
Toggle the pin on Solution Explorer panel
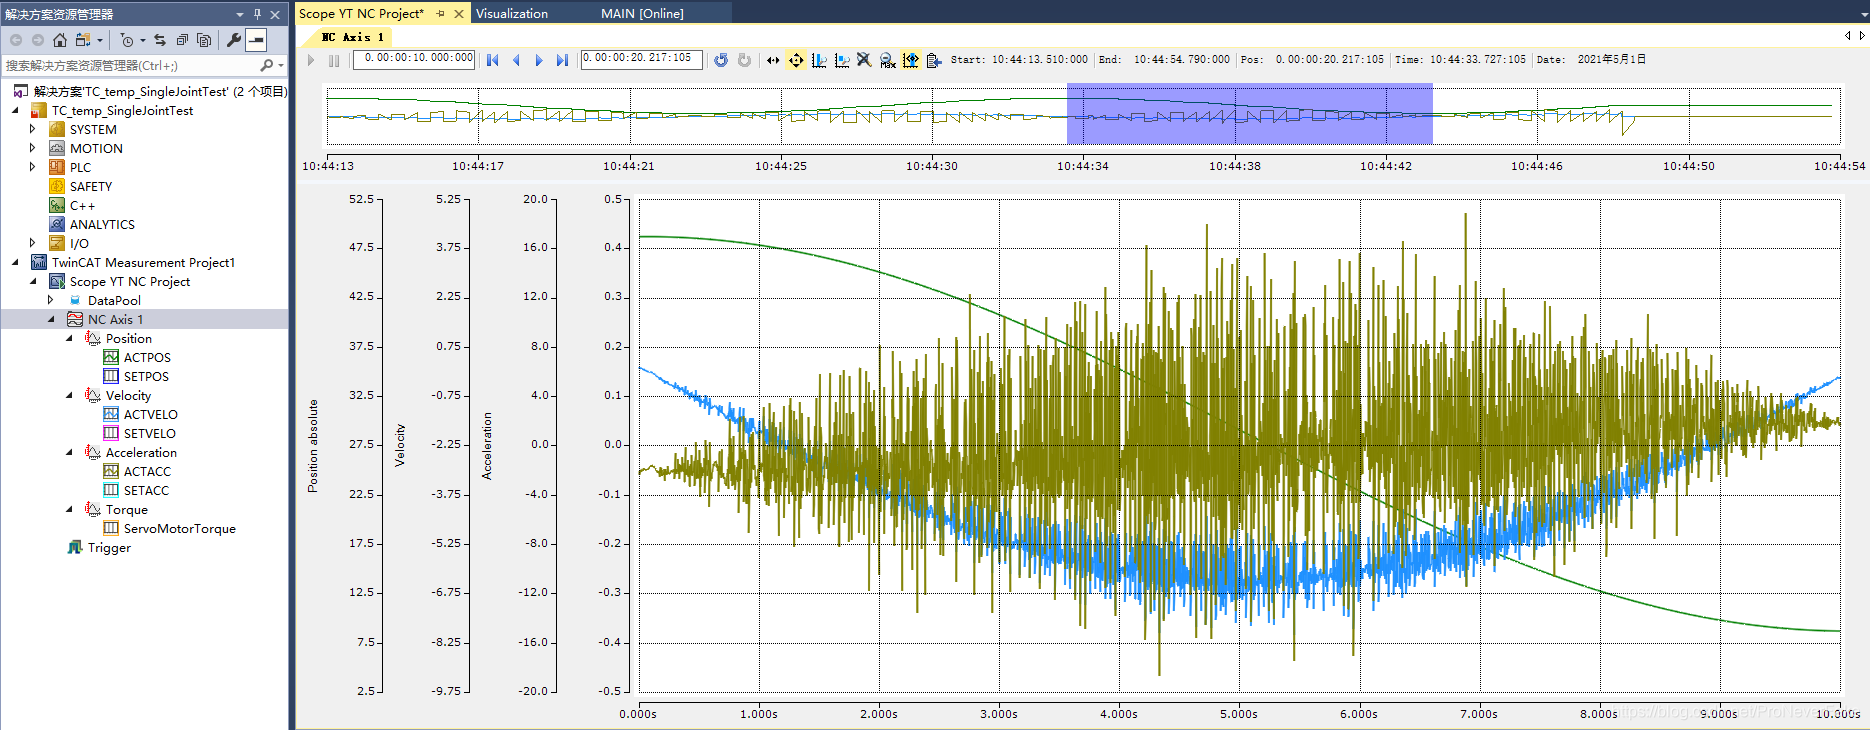click(x=257, y=14)
